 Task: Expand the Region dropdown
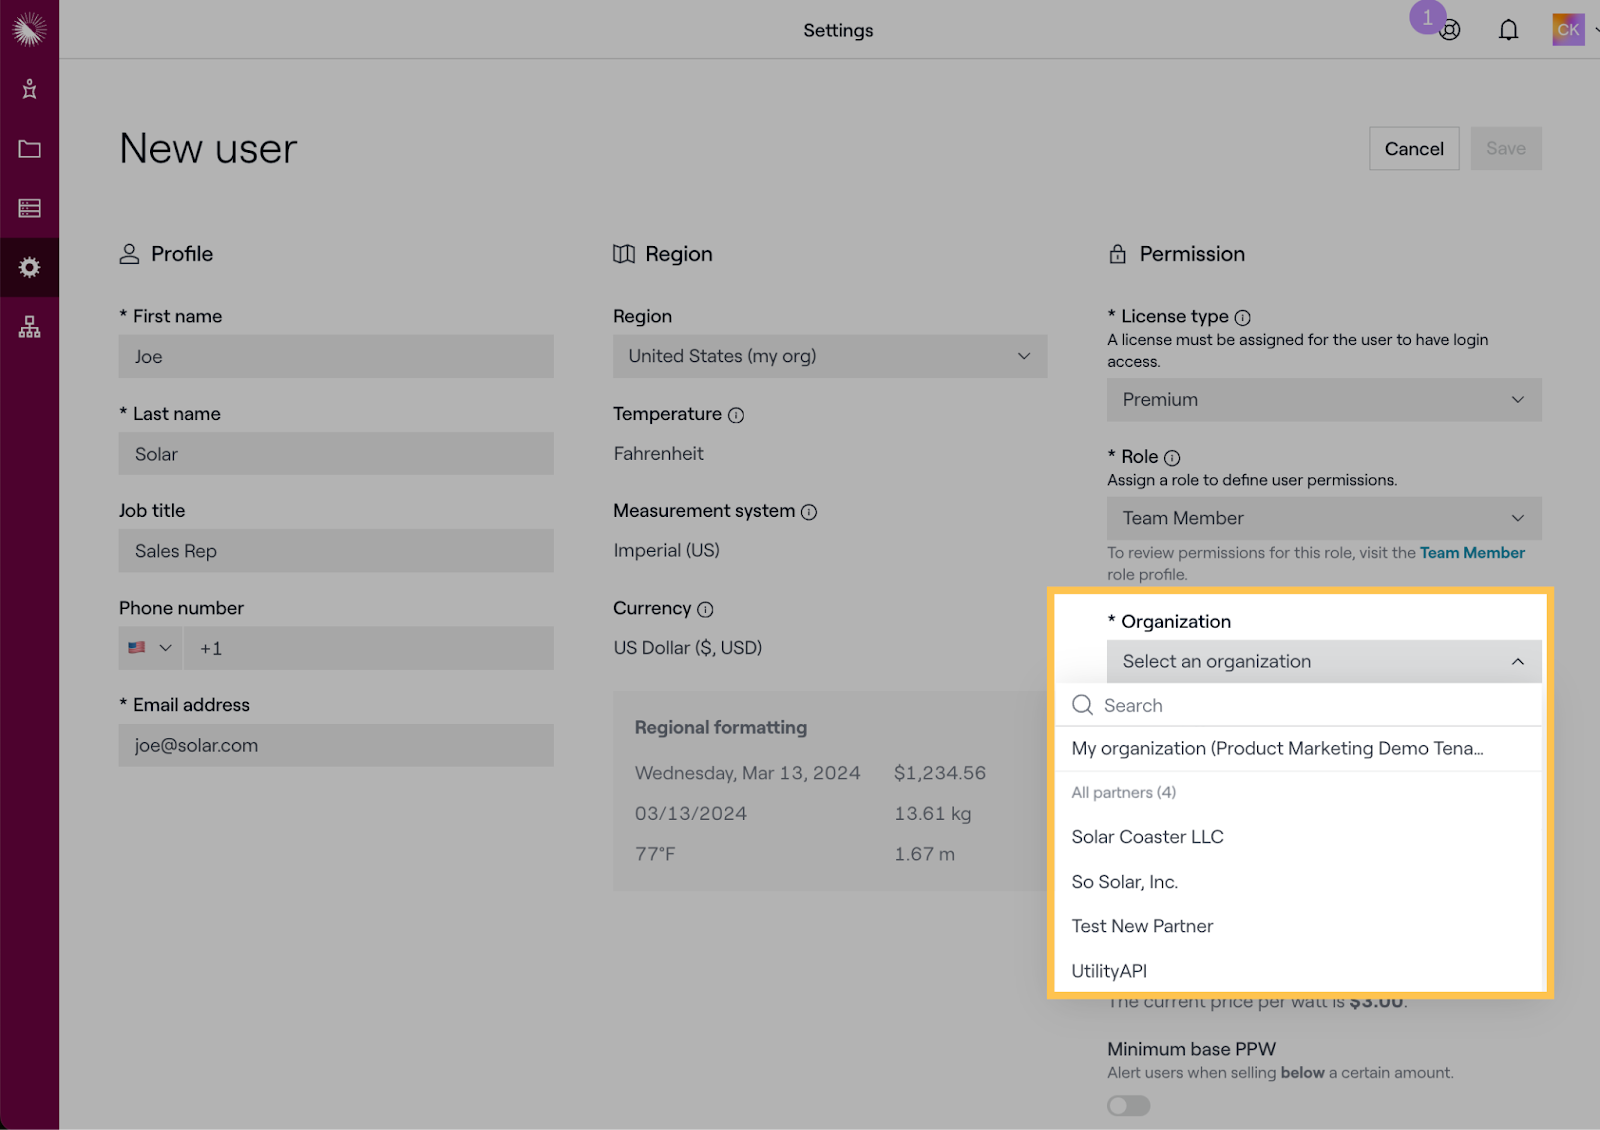(x=829, y=356)
